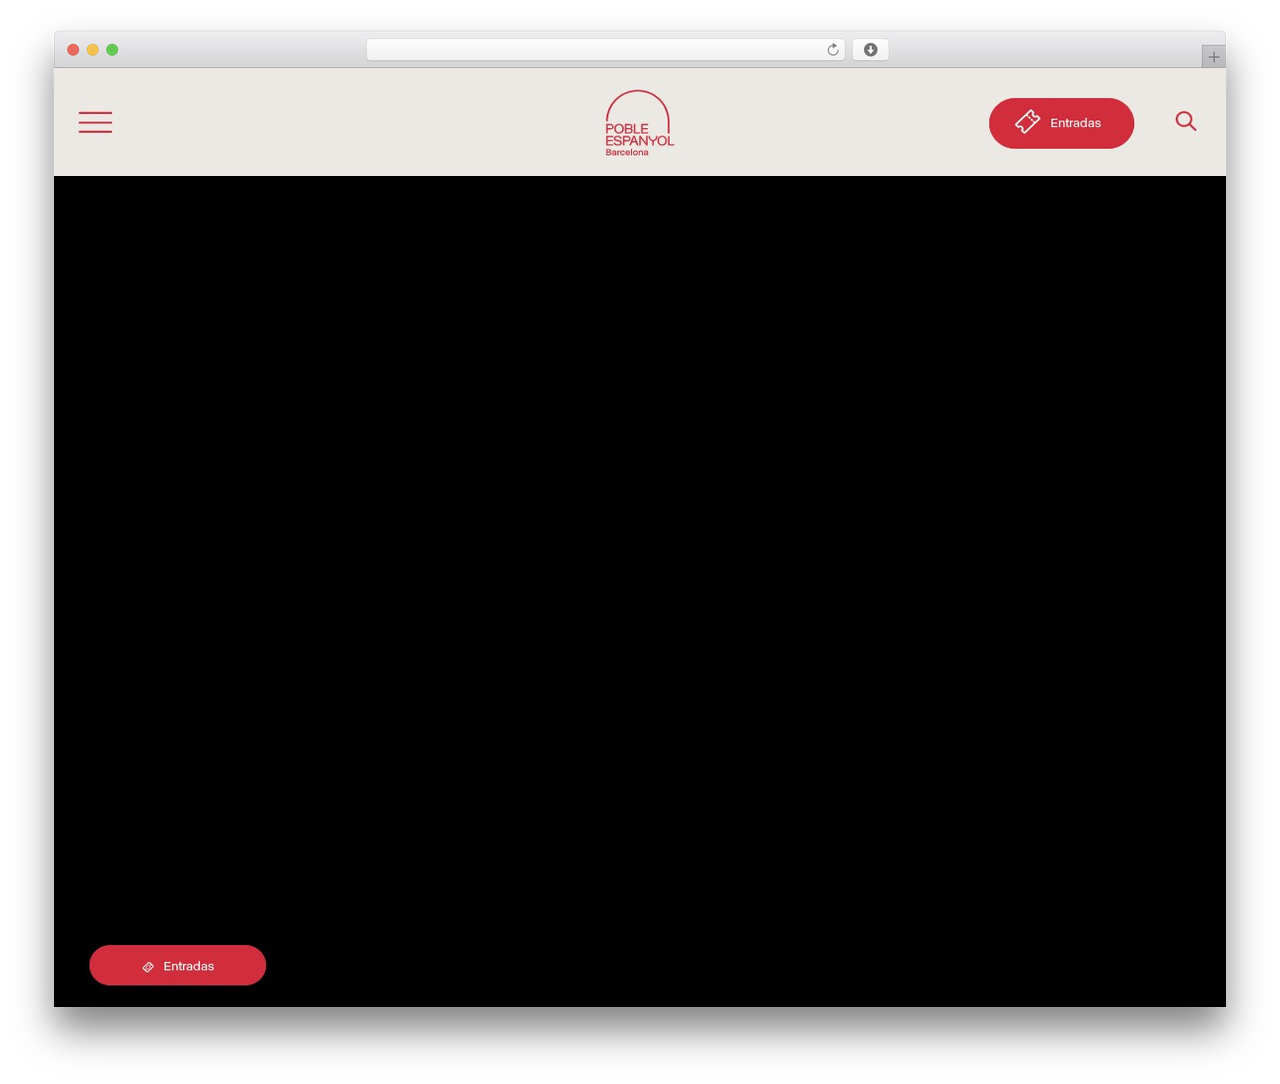
Task: Add a new browser tab
Action: click(x=1213, y=57)
